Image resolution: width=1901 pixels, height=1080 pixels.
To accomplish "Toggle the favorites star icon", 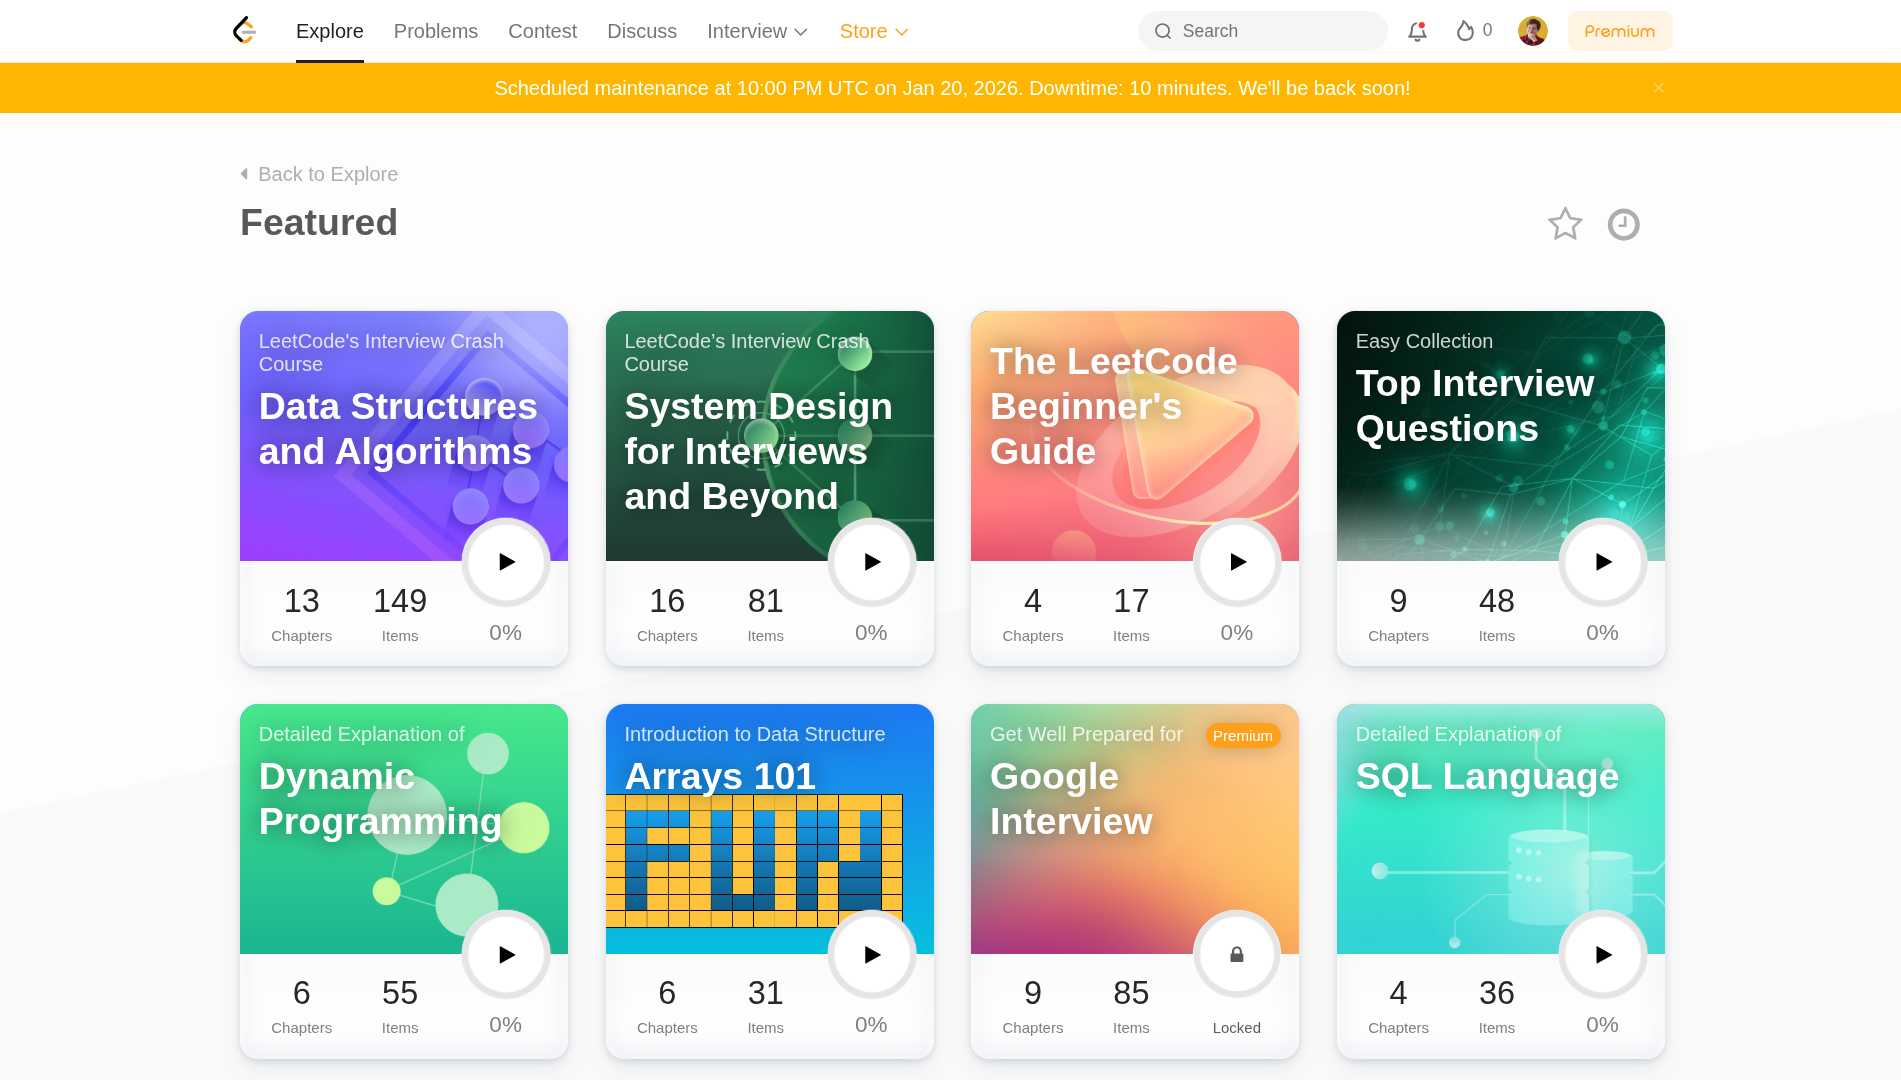I will tap(1565, 224).
